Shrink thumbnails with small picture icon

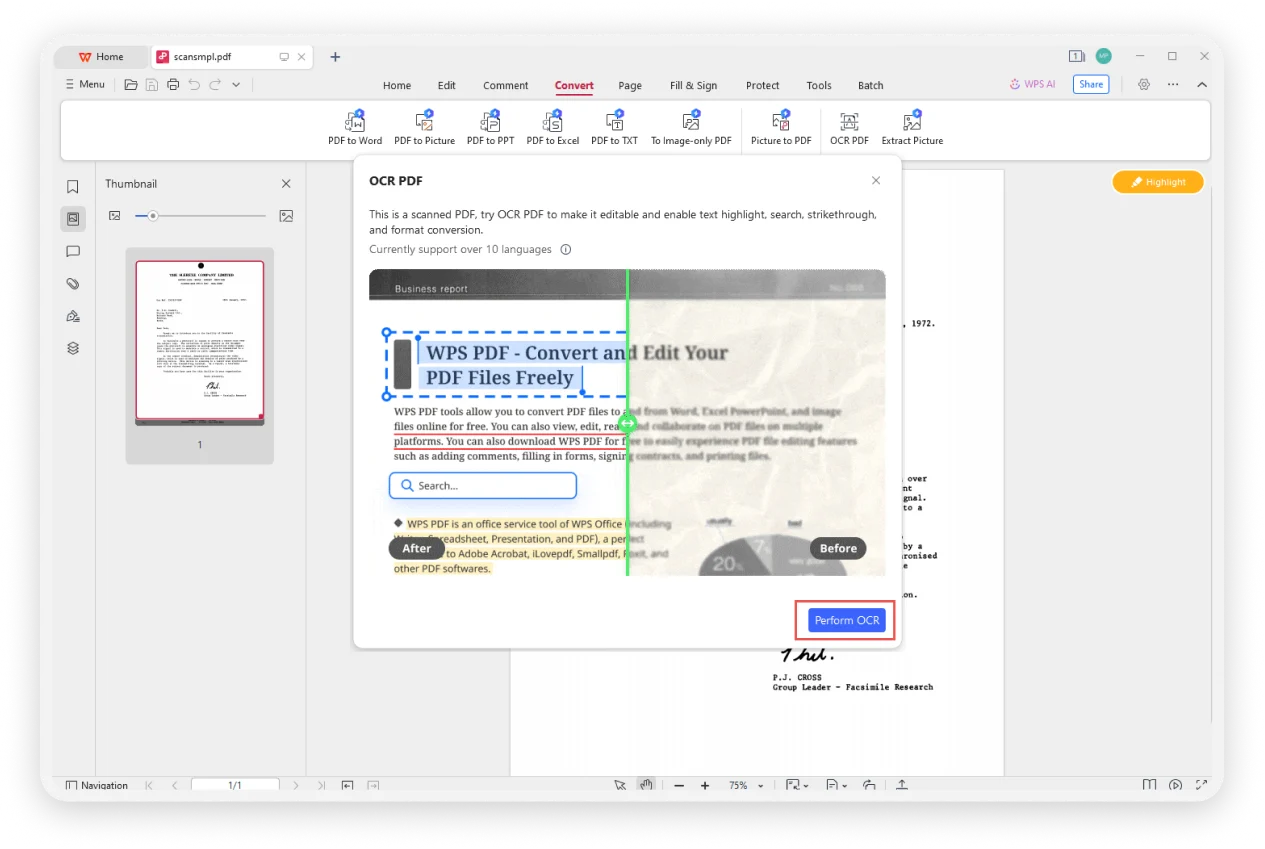tap(115, 215)
